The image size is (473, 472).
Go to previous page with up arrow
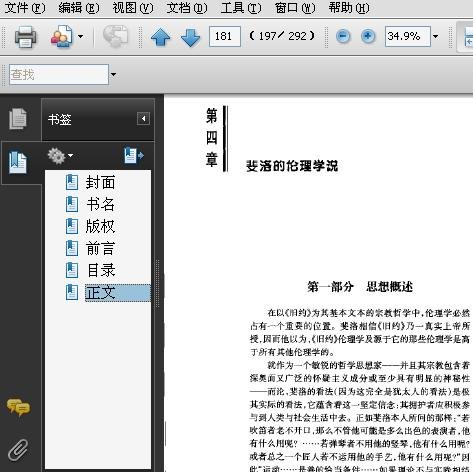tap(160, 37)
